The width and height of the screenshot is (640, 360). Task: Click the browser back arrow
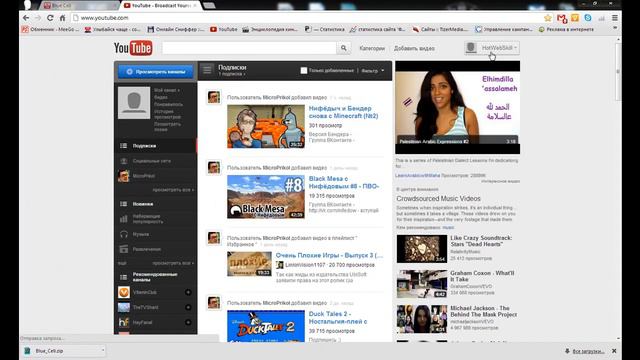click(x=26, y=18)
